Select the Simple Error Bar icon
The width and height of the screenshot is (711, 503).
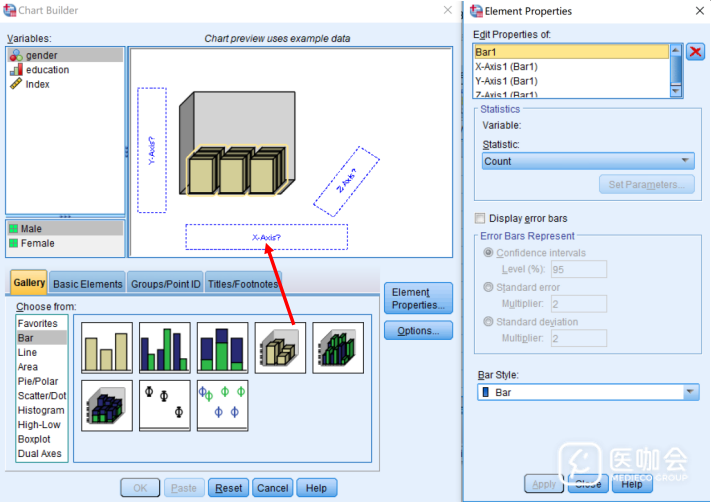coord(165,404)
